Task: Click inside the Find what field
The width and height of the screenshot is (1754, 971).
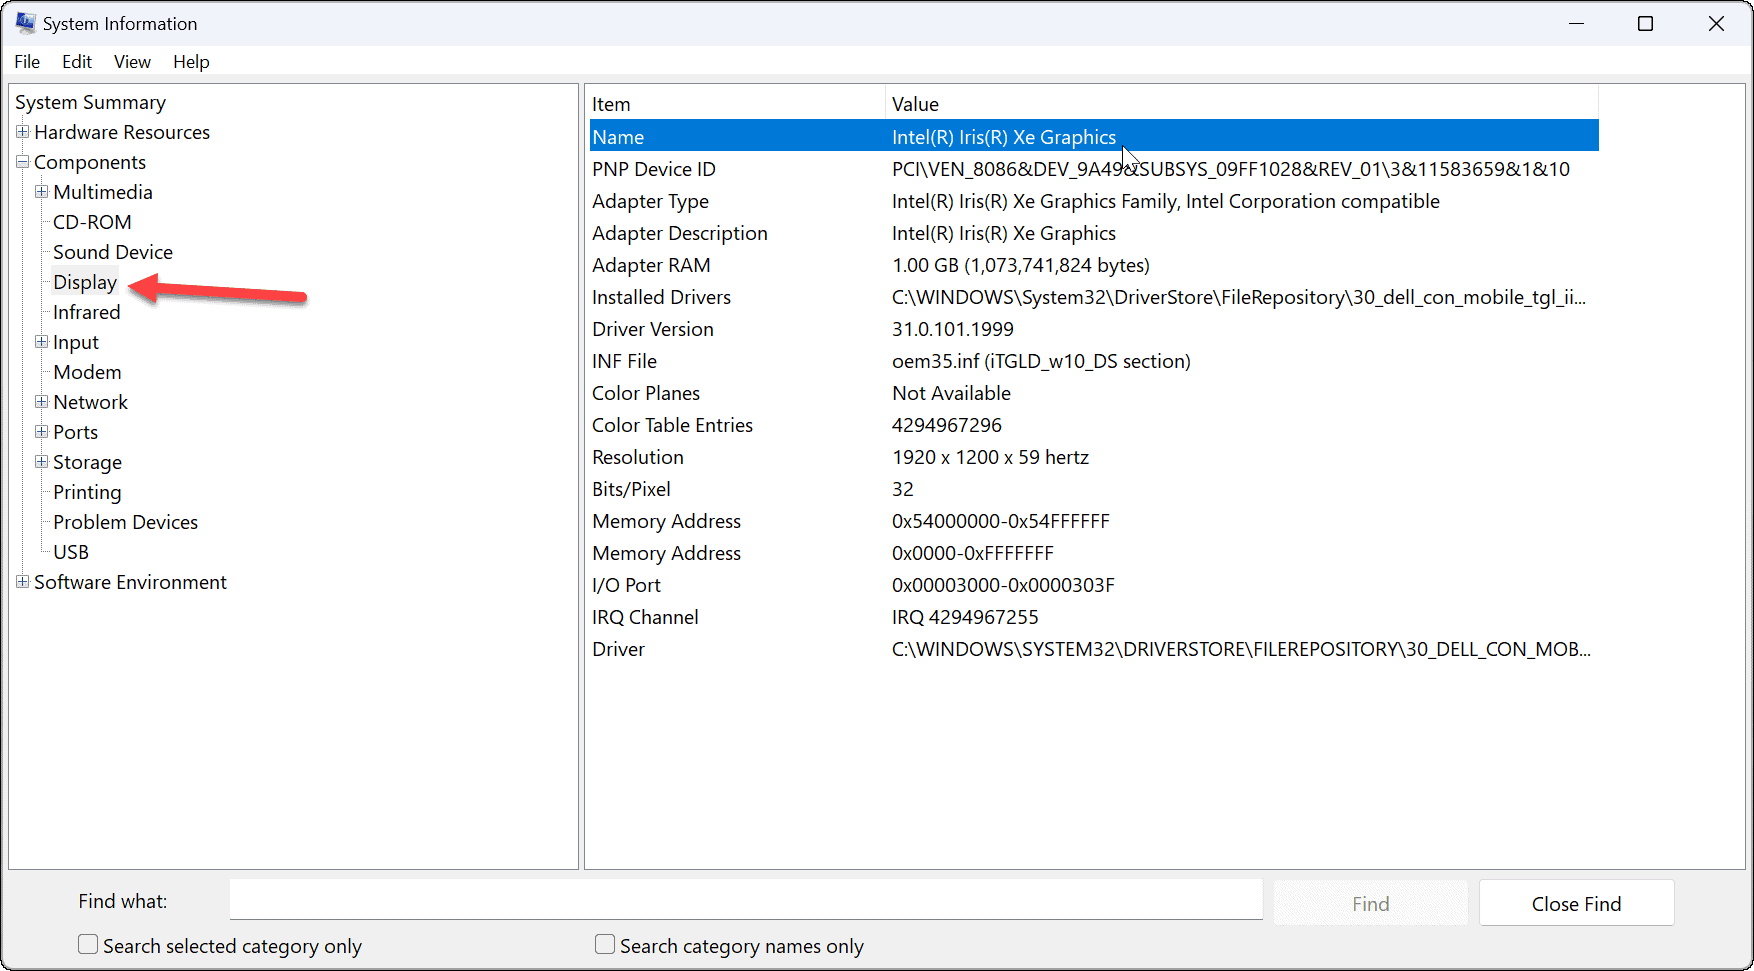Action: tap(745, 899)
